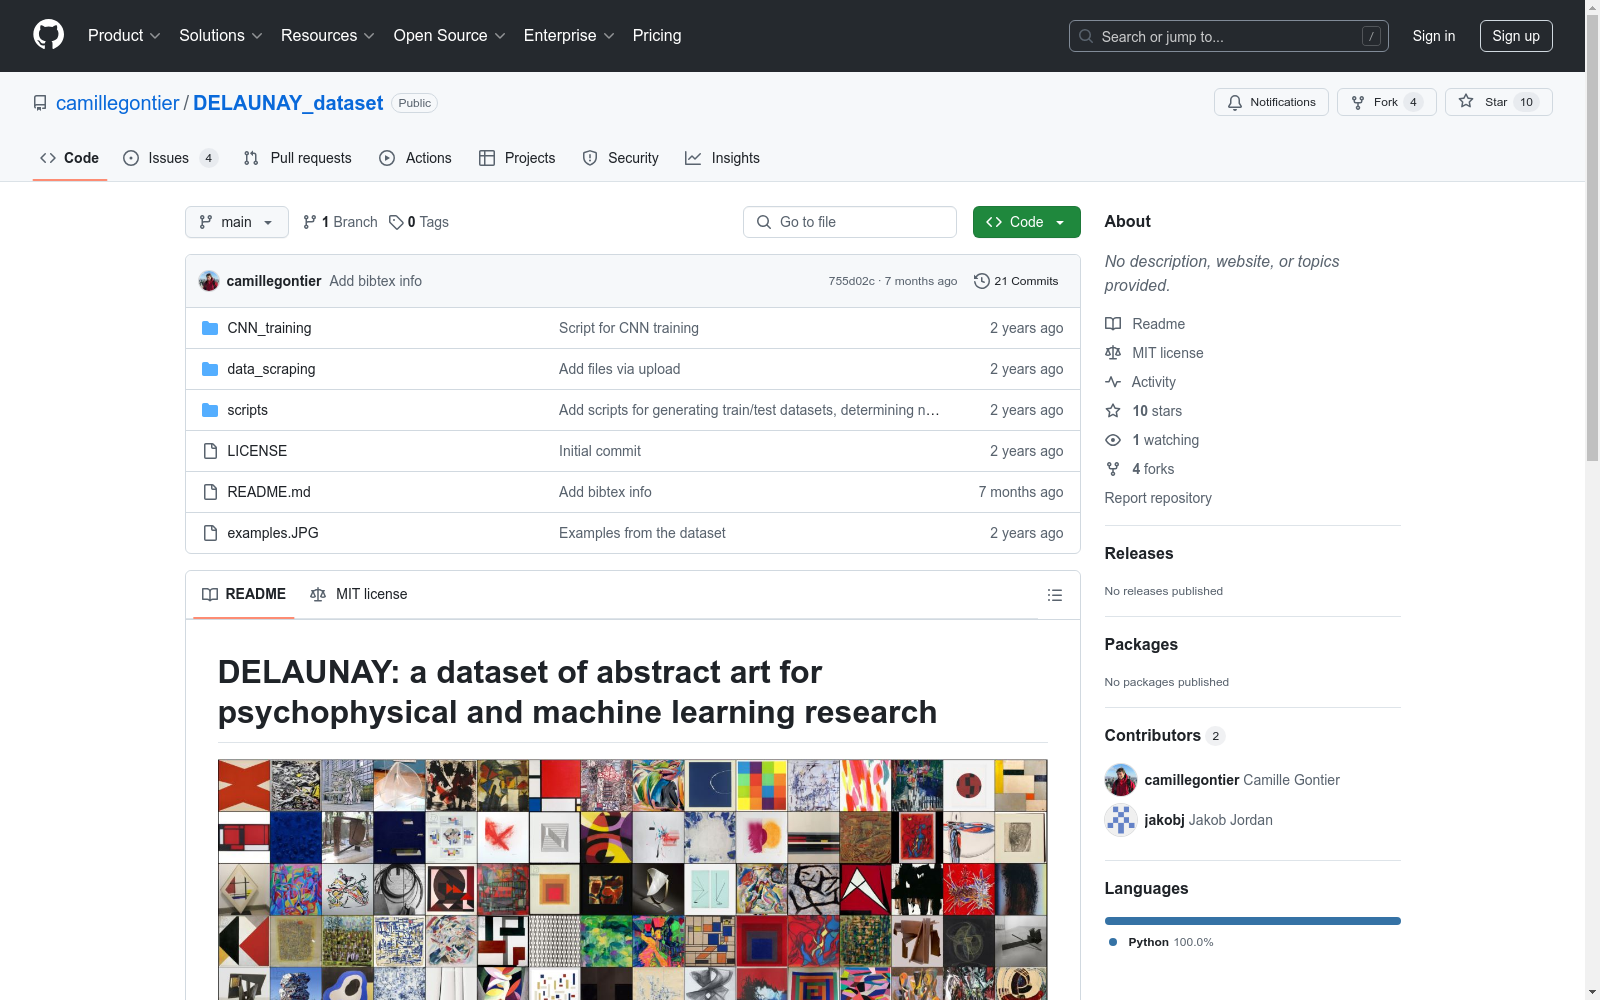Click the Readme book icon in About
Image resolution: width=1600 pixels, height=1000 pixels.
click(1113, 324)
